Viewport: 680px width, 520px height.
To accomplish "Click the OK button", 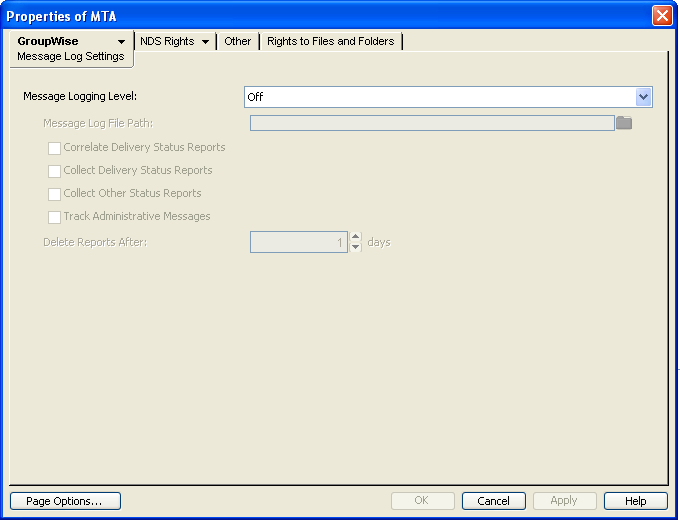I will click(422, 501).
